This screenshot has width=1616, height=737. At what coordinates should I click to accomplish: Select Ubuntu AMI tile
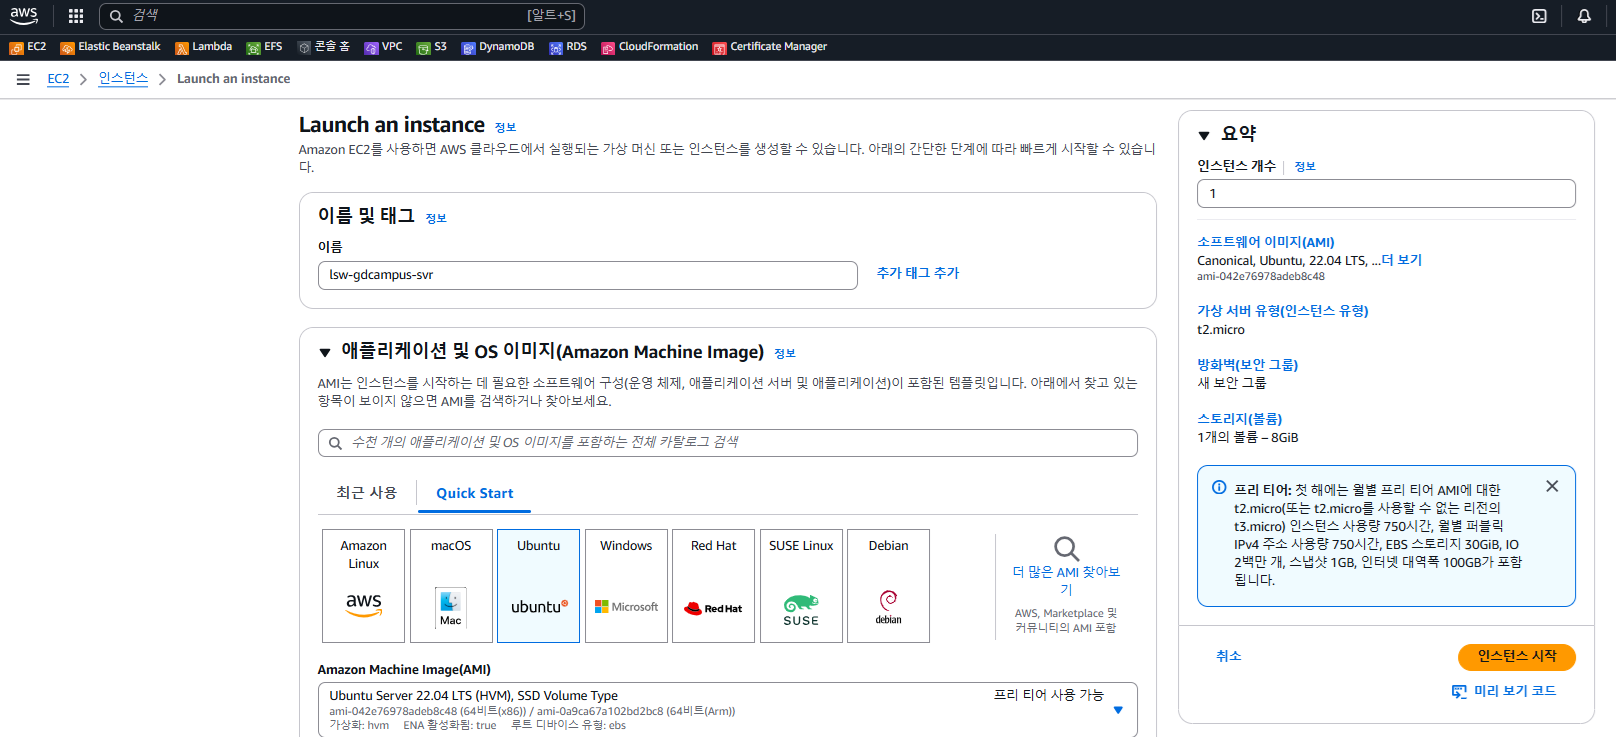538,586
